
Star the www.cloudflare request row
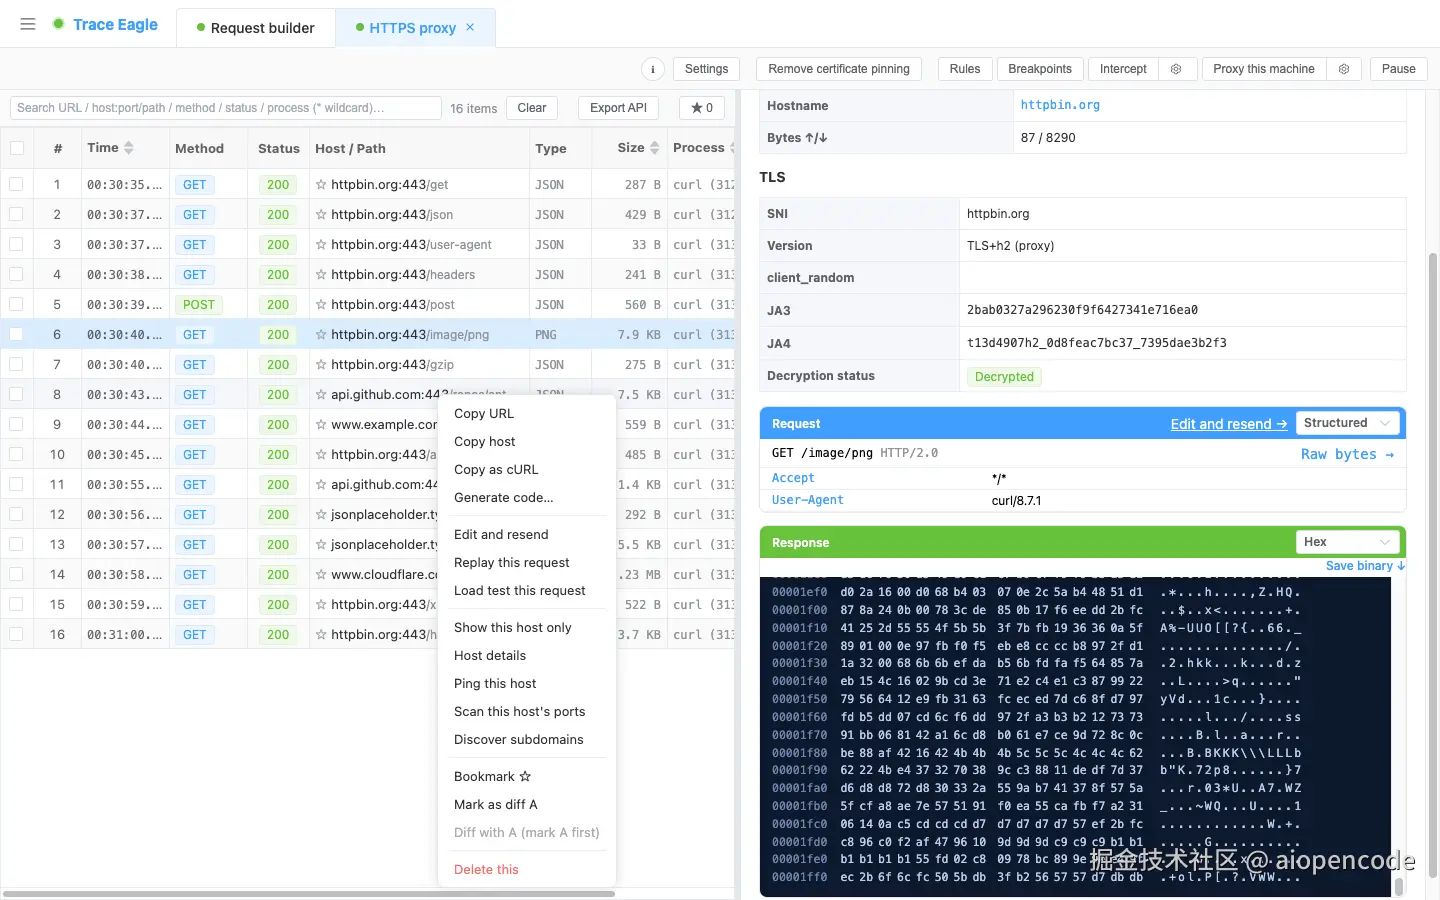(321, 575)
